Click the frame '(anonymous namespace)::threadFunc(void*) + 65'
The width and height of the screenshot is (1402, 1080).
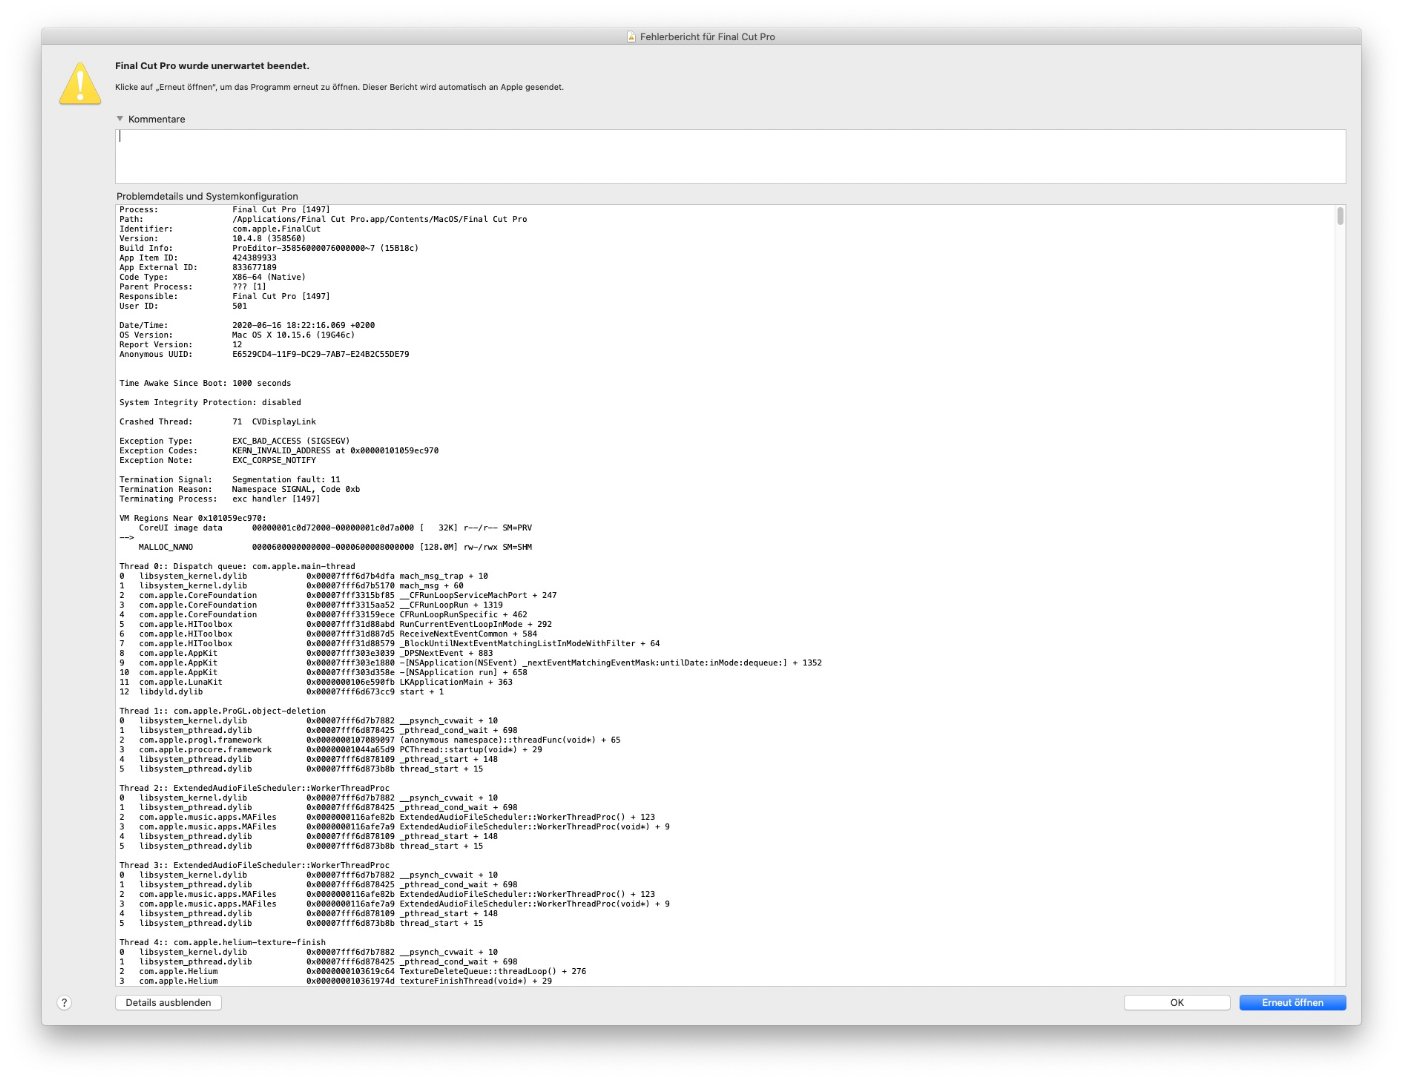pos(510,740)
